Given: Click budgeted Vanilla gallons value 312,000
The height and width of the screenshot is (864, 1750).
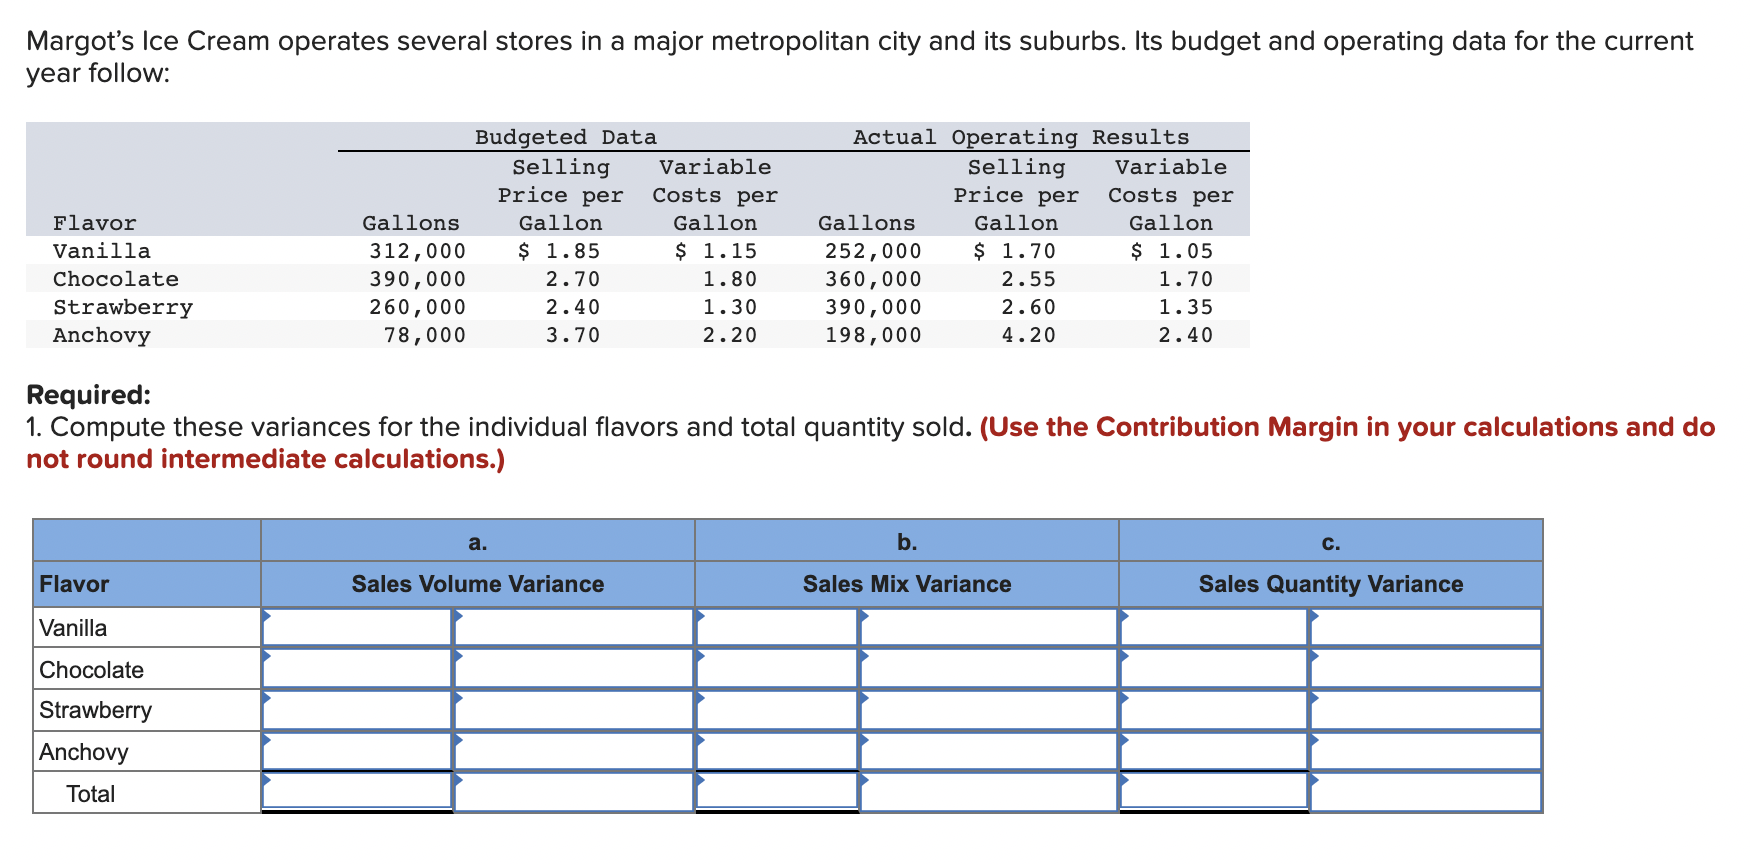Looking at the screenshot, I should [x=417, y=251].
